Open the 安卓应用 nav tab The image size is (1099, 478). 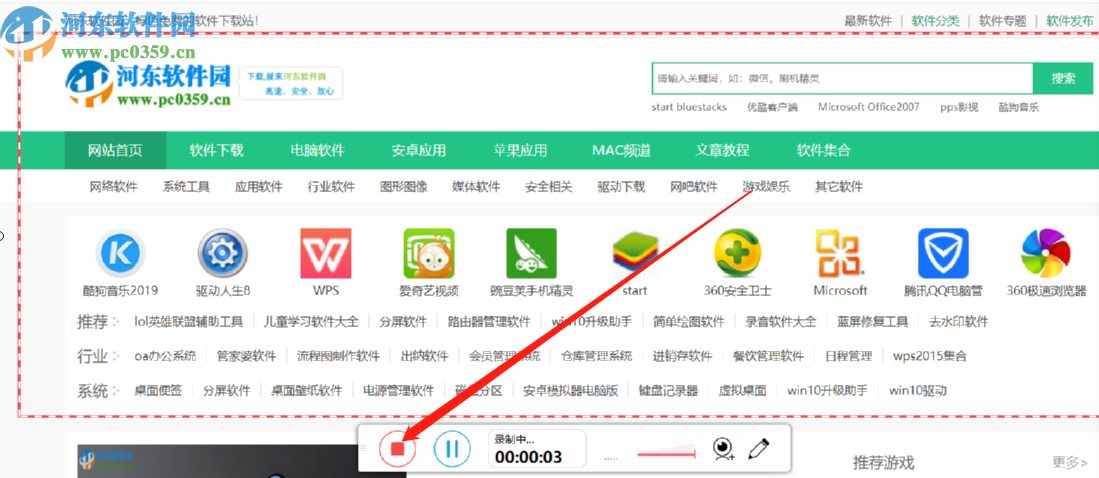pyautogui.click(x=418, y=150)
